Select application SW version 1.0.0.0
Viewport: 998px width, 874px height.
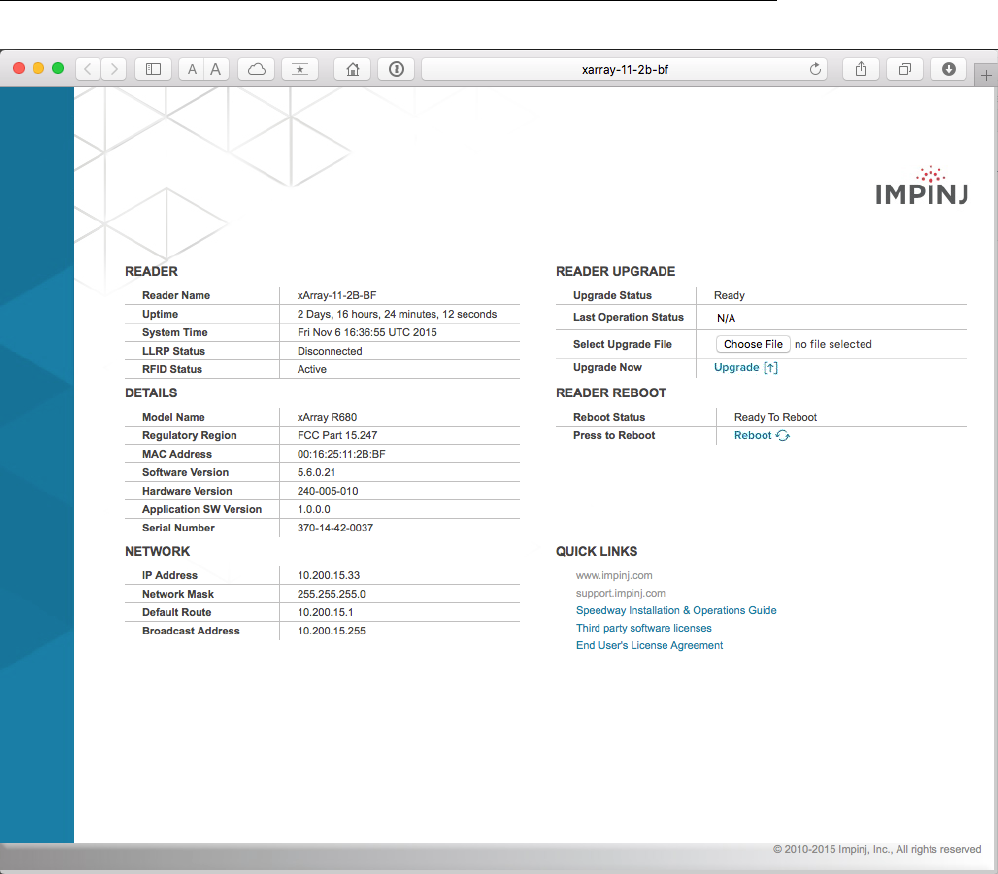pyautogui.click(x=314, y=509)
